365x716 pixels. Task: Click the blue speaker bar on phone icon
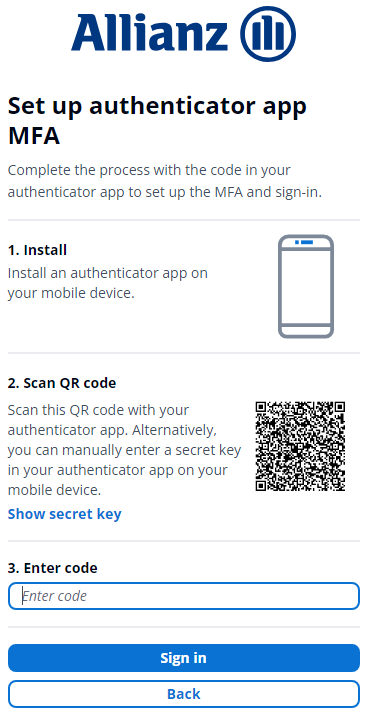click(304, 242)
